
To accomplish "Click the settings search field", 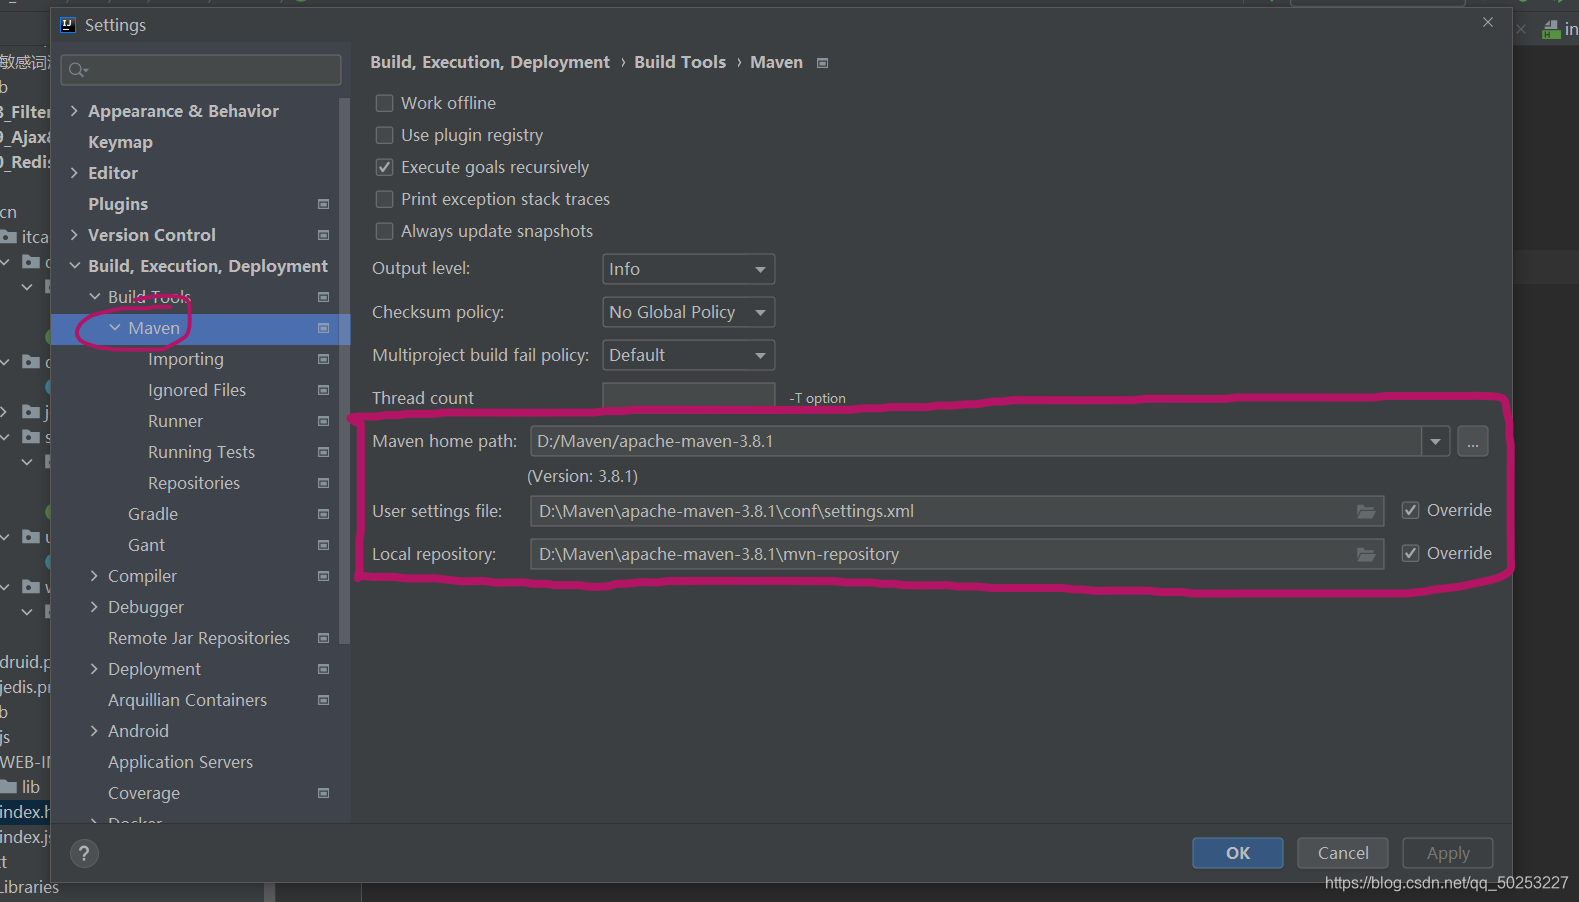I will tap(201, 70).
